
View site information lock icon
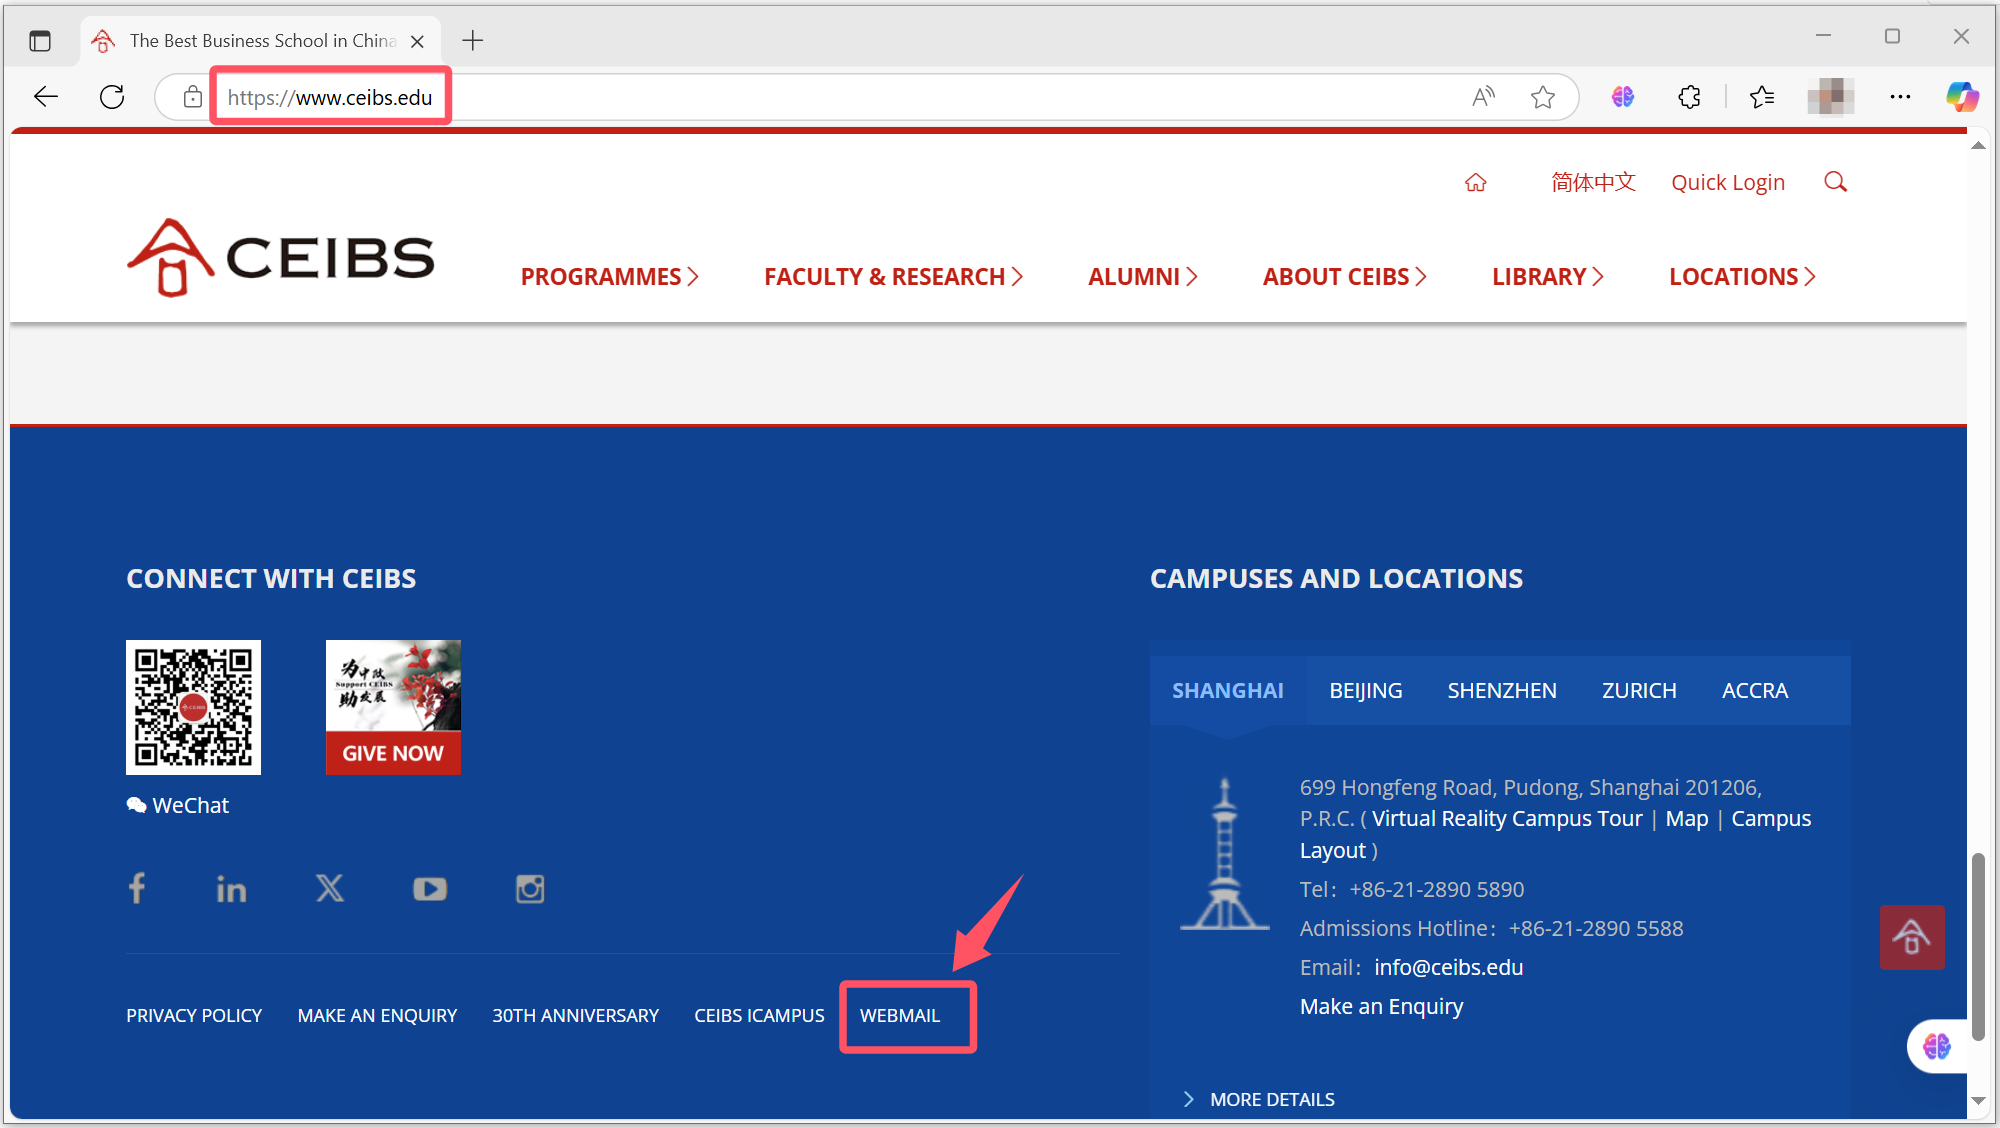(x=193, y=97)
